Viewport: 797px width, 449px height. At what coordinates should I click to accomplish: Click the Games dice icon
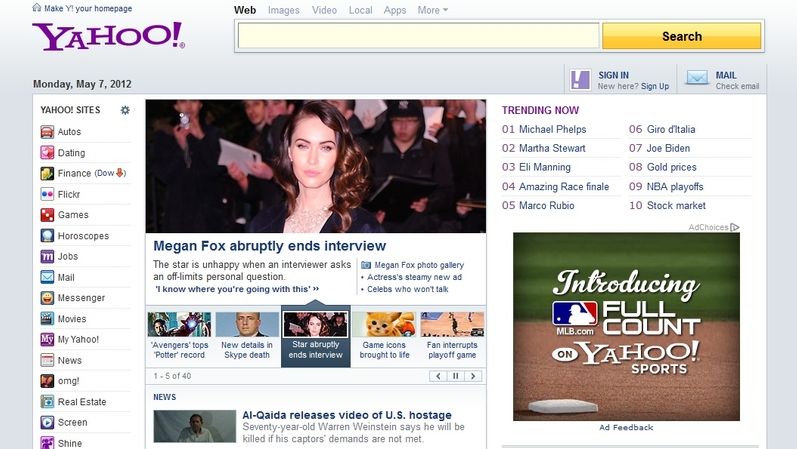pos(47,215)
